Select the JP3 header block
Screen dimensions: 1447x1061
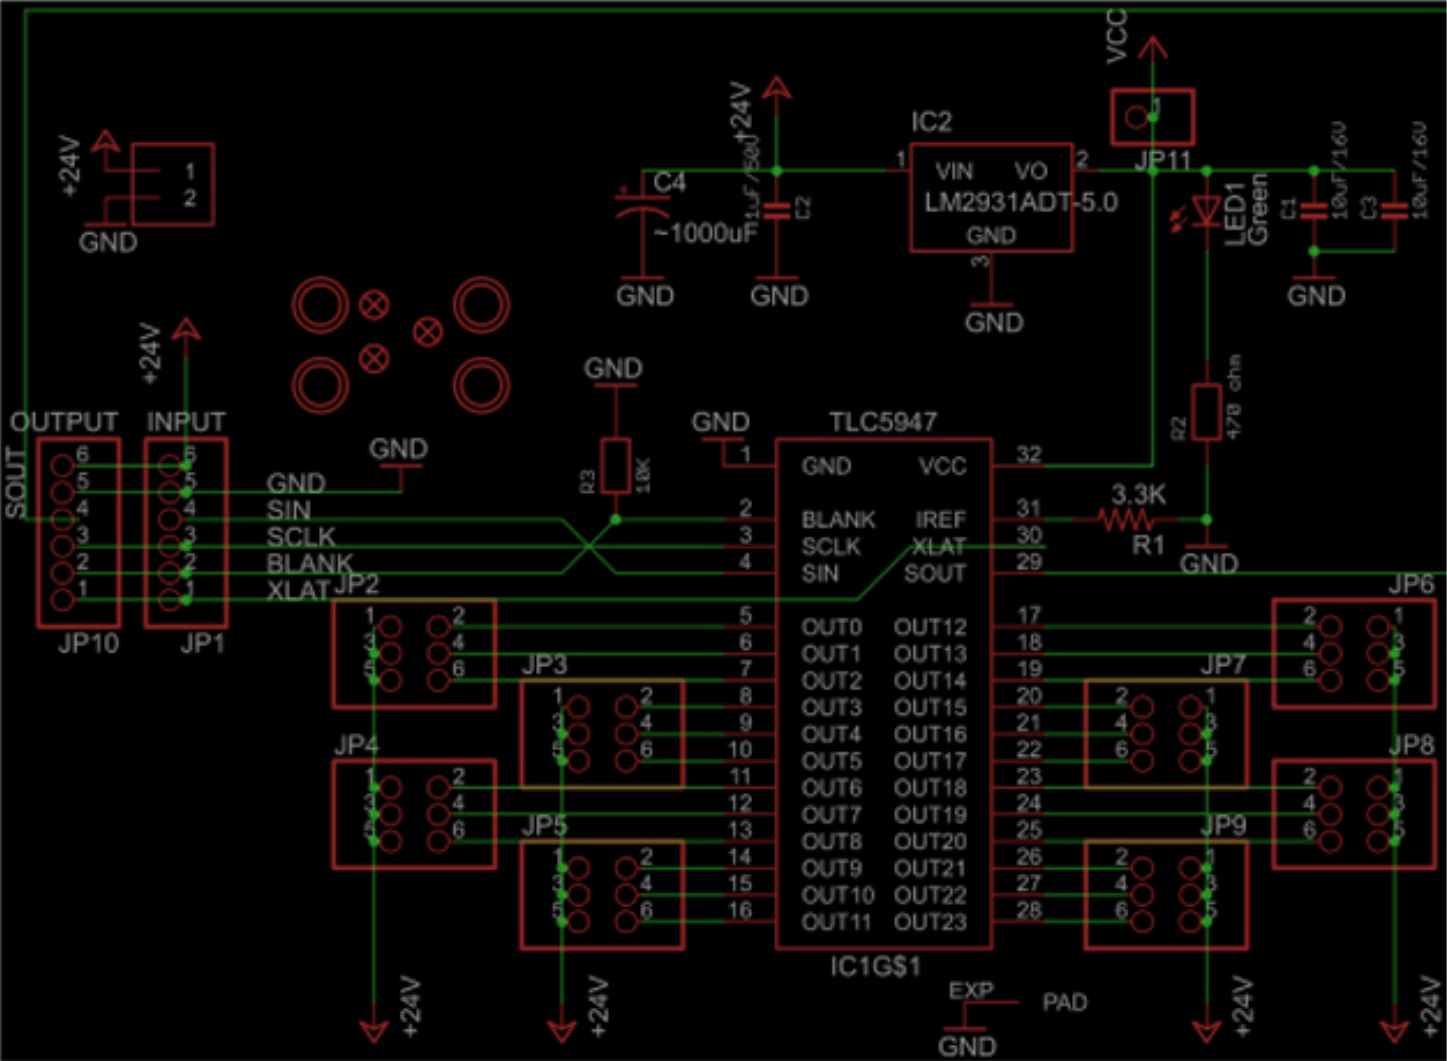coord(602,734)
